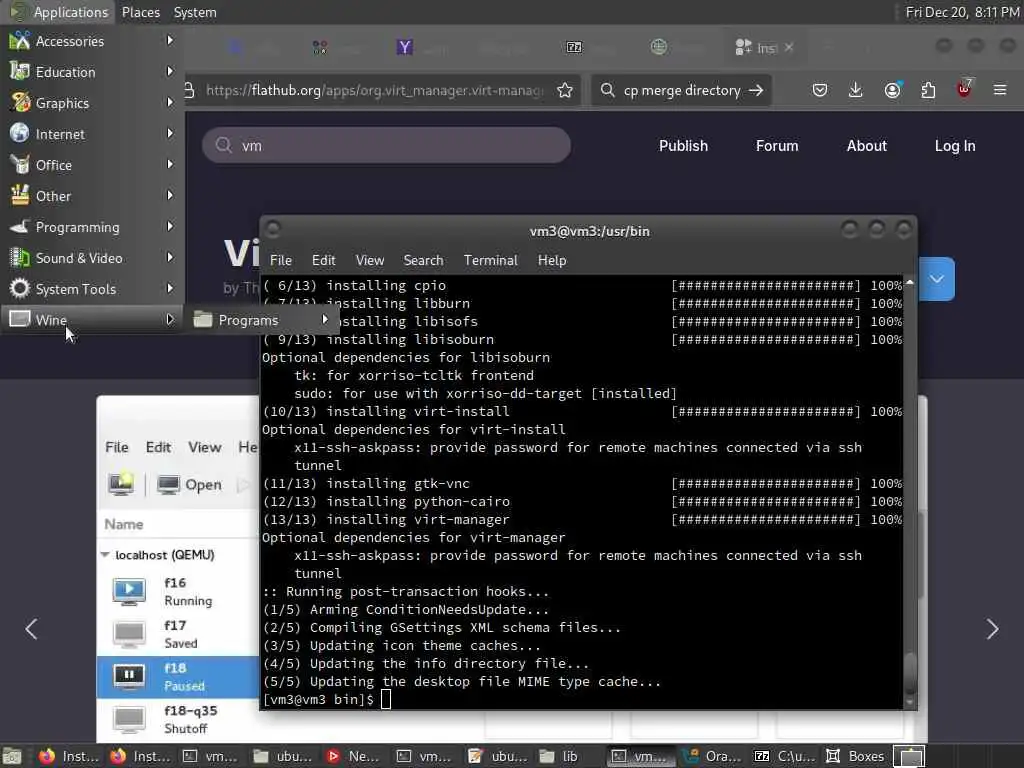Select the f17 Saved virtual machine

178,634
